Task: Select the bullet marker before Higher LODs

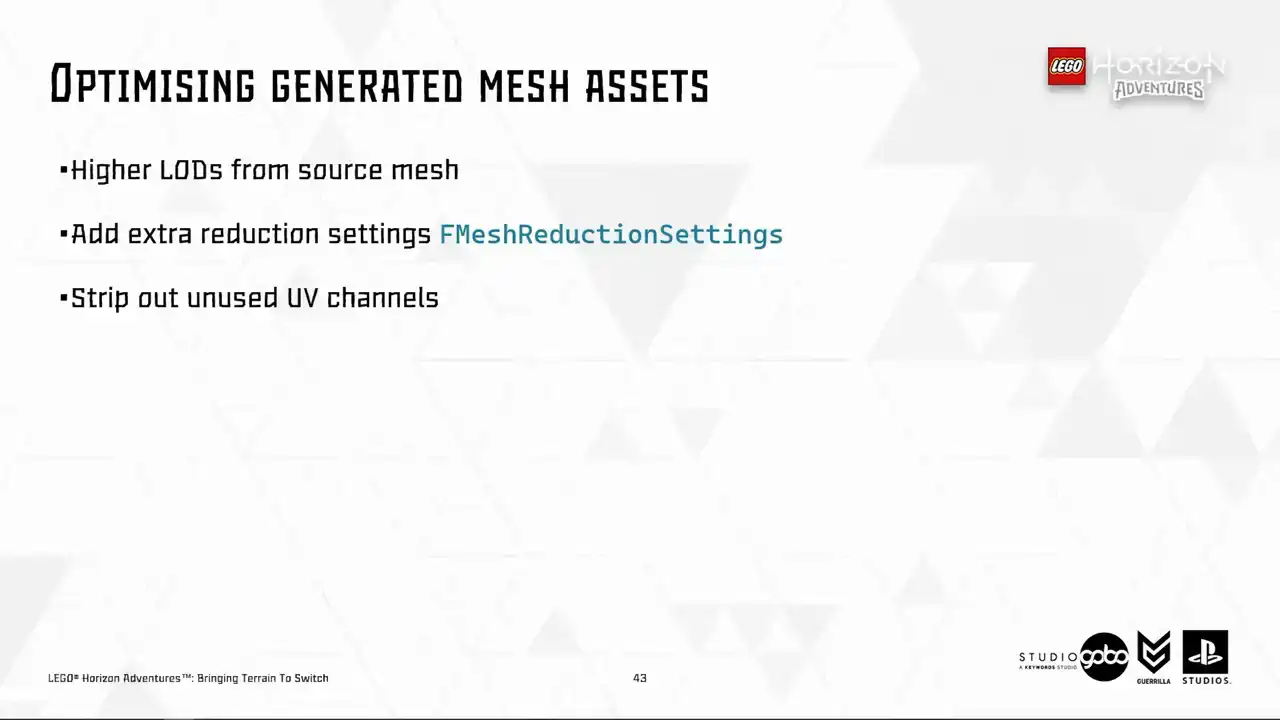Action: click(x=64, y=170)
